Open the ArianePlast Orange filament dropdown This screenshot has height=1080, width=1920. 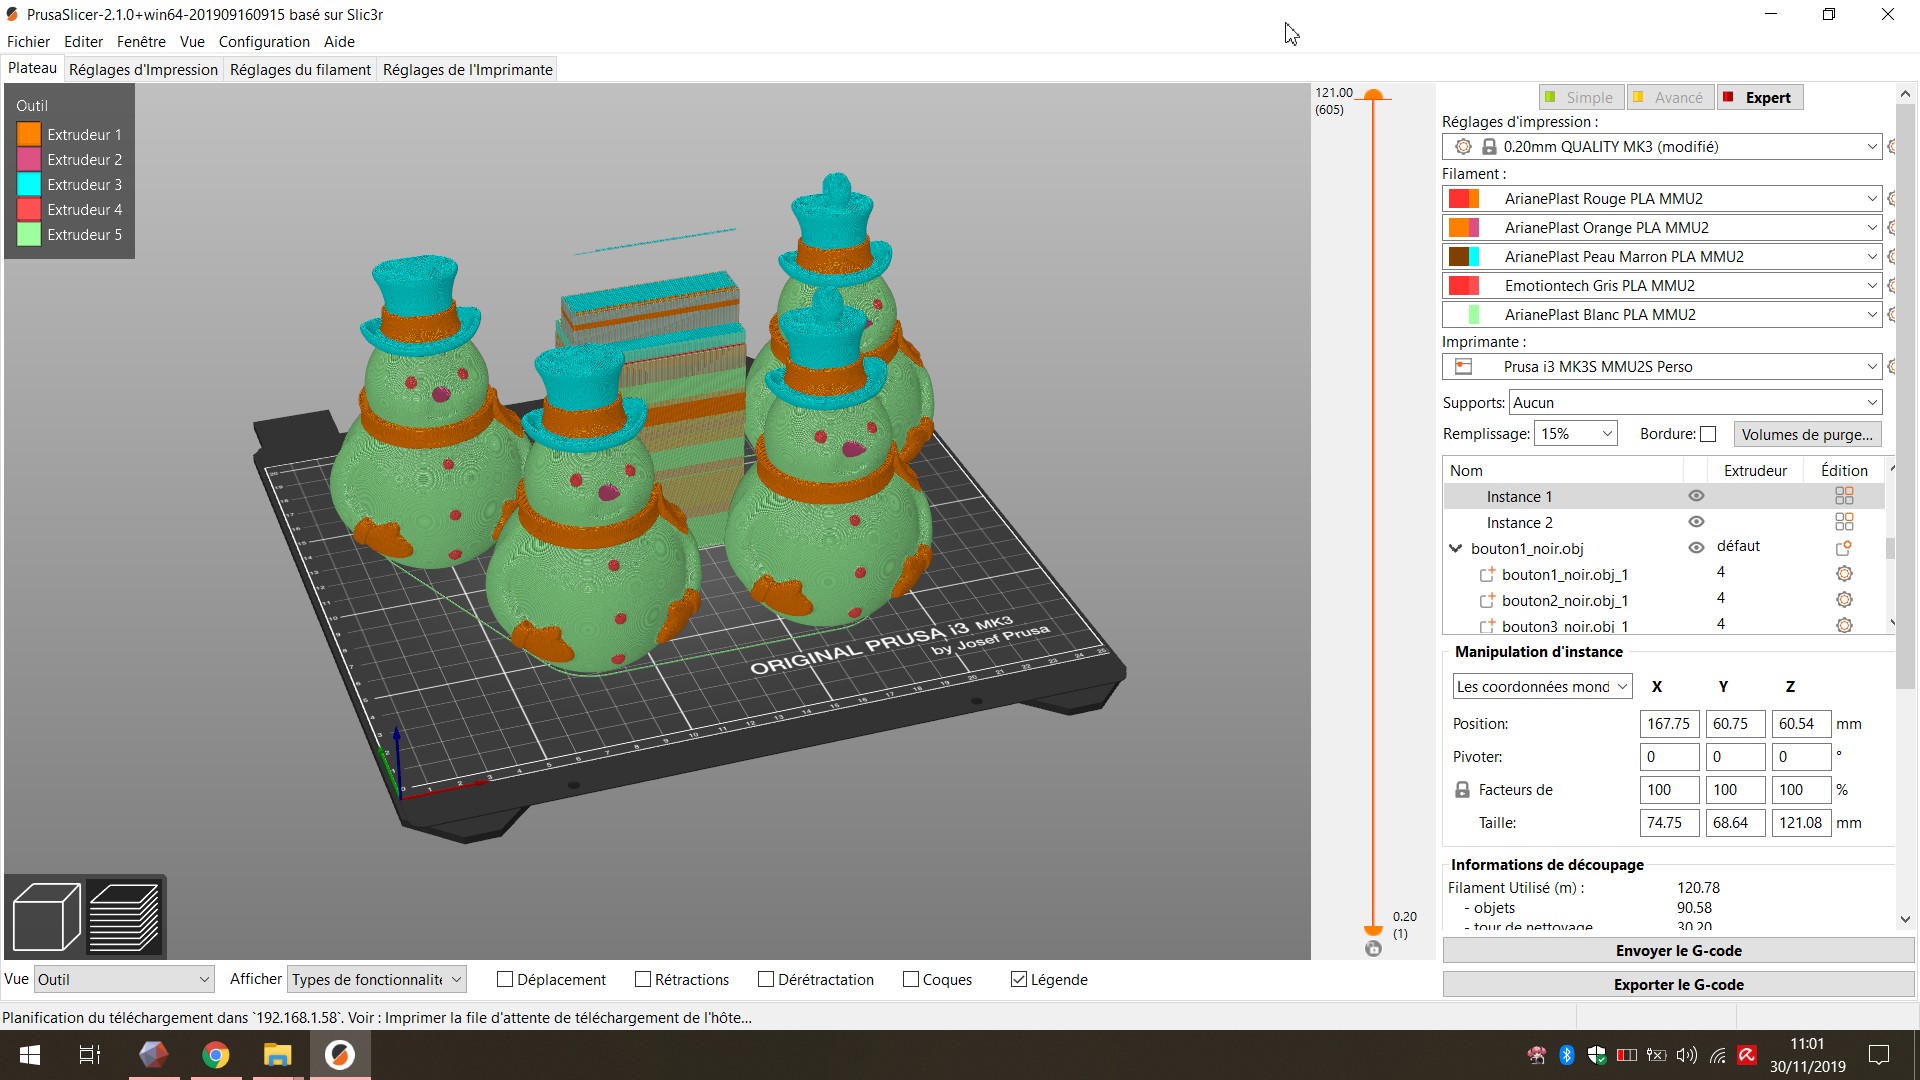pyautogui.click(x=1662, y=228)
